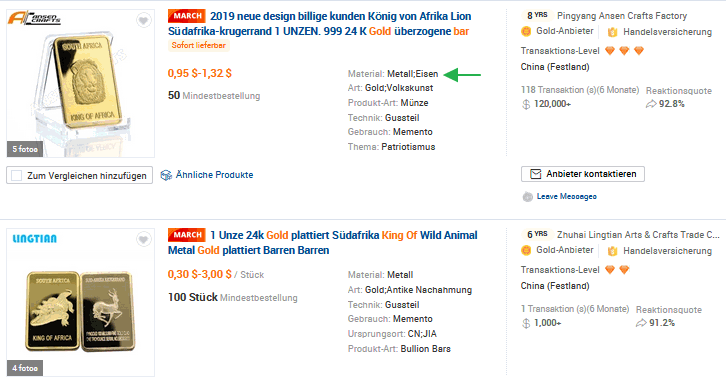Open the 2019 neue design König von Afrika listing
Screen dimensions: 726x379
pos(319,24)
